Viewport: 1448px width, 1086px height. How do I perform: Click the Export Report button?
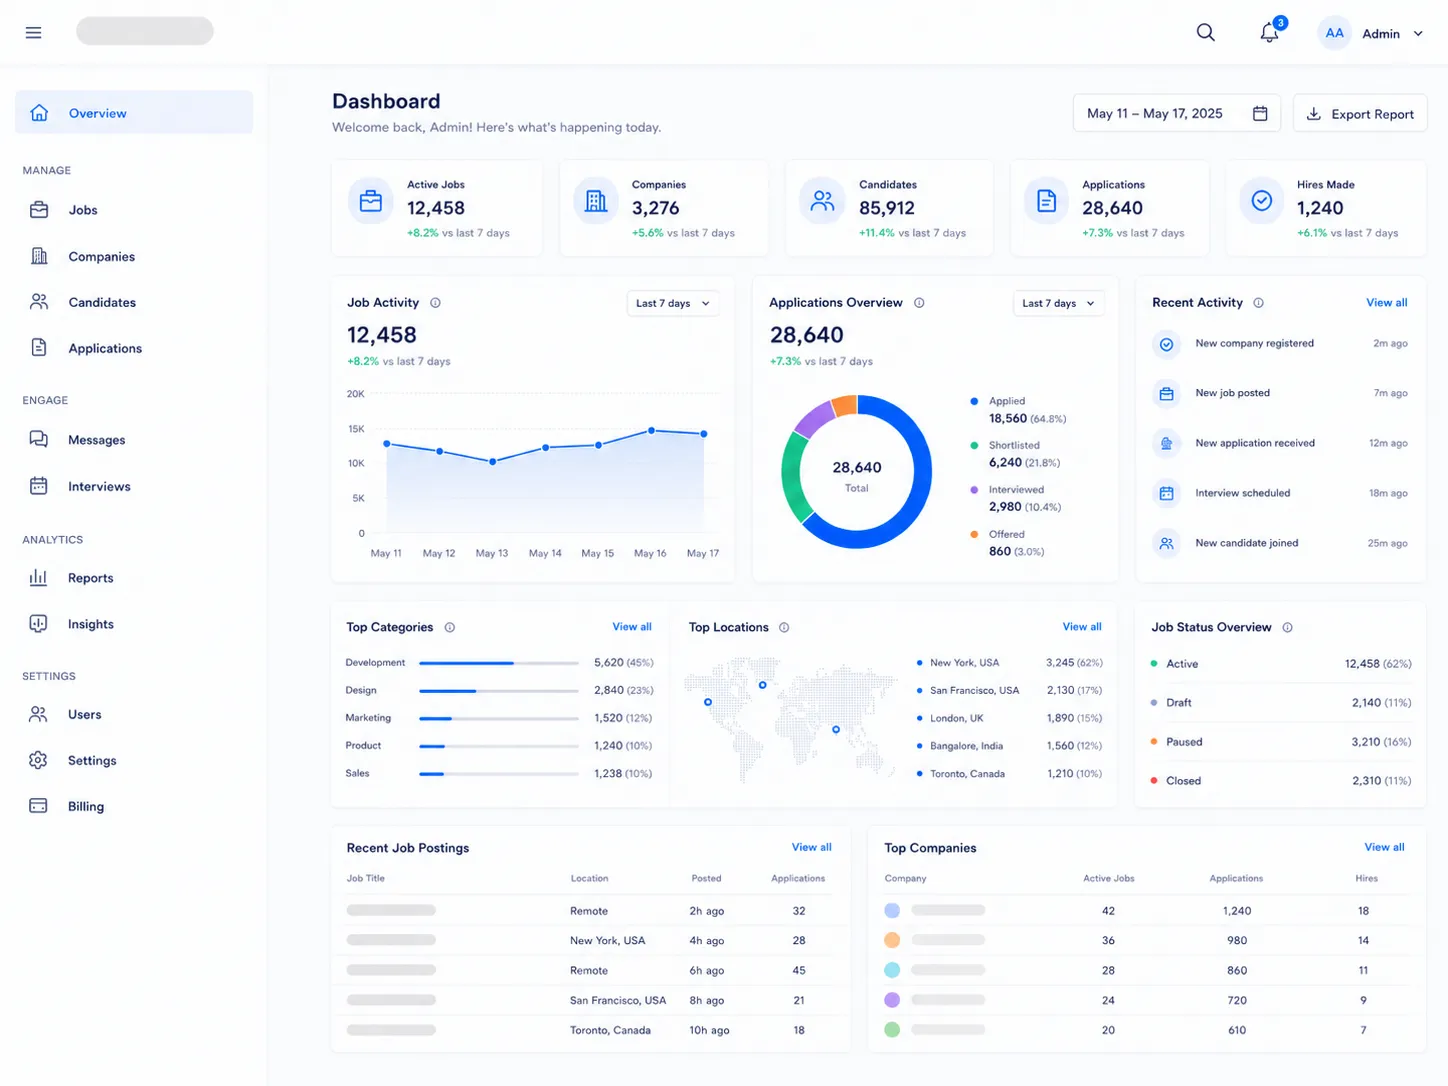(1360, 114)
